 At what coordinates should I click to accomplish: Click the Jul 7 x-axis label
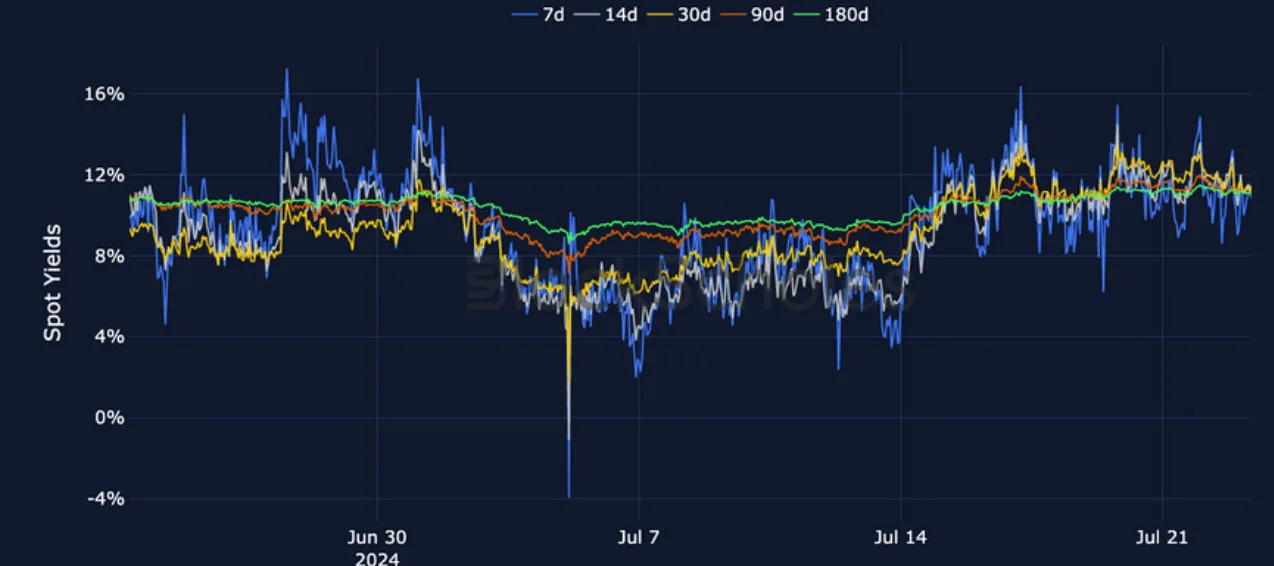tap(639, 538)
